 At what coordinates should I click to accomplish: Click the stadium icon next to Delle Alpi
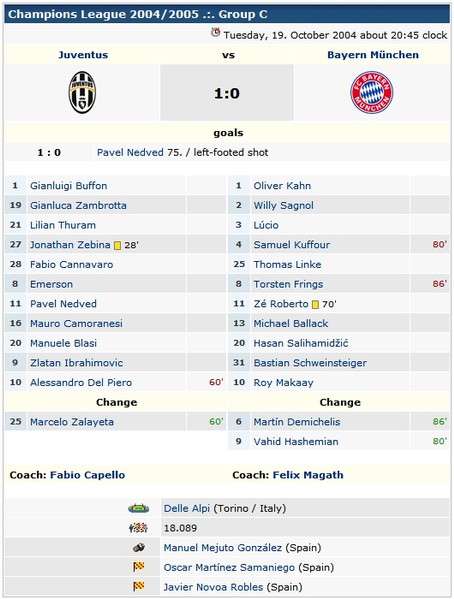coord(138,508)
